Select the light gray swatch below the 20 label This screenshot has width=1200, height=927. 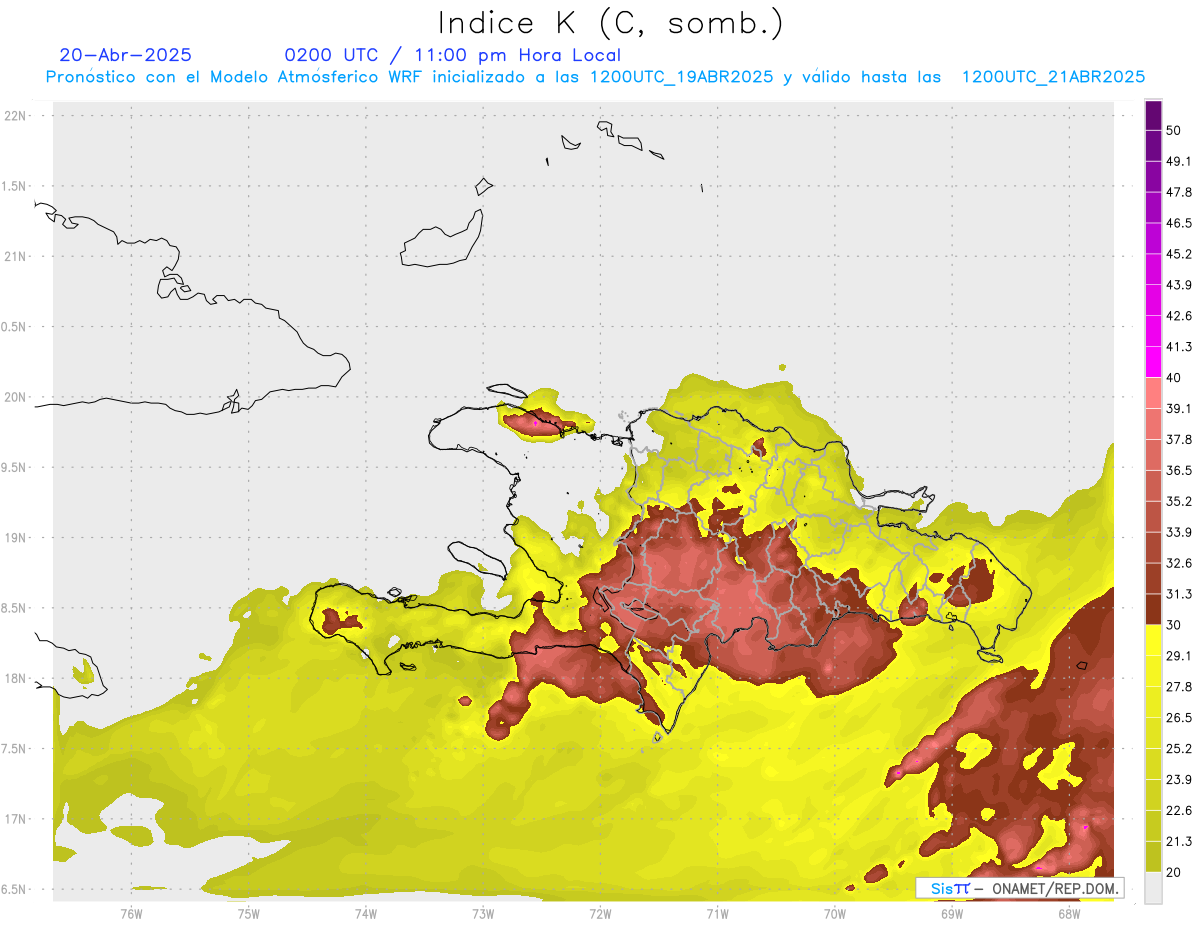[x=1153, y=888]
